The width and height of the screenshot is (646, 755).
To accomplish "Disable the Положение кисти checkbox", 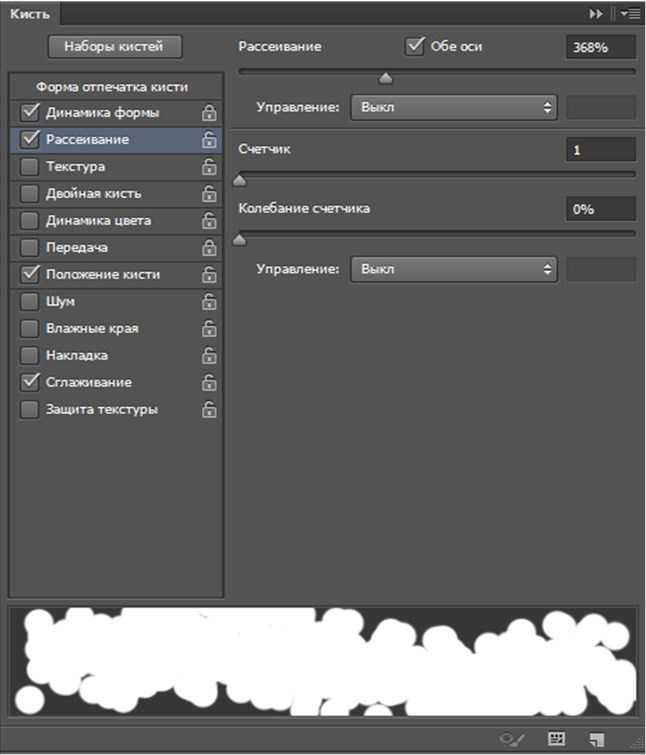I will pyautogui.click(x=29, y=274).
